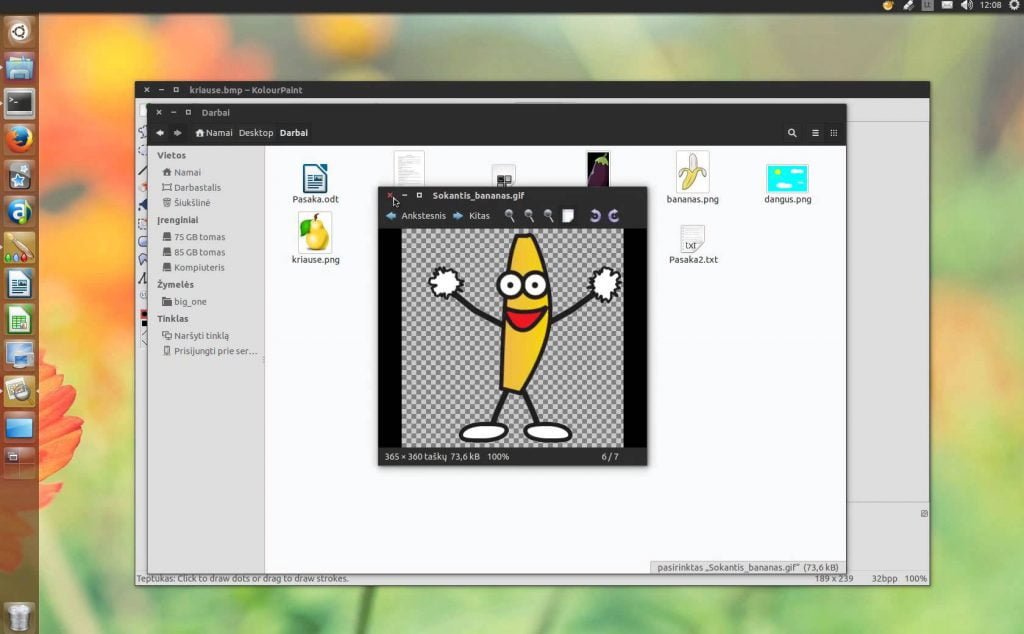Select Desktop breadcrumb in path bar

click(256, 133)
